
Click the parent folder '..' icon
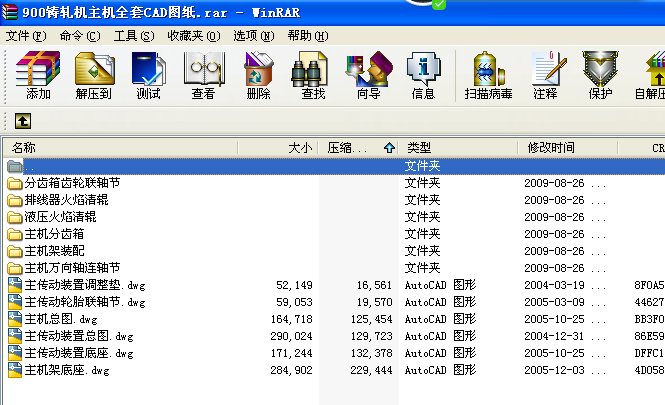click(15, 166)
